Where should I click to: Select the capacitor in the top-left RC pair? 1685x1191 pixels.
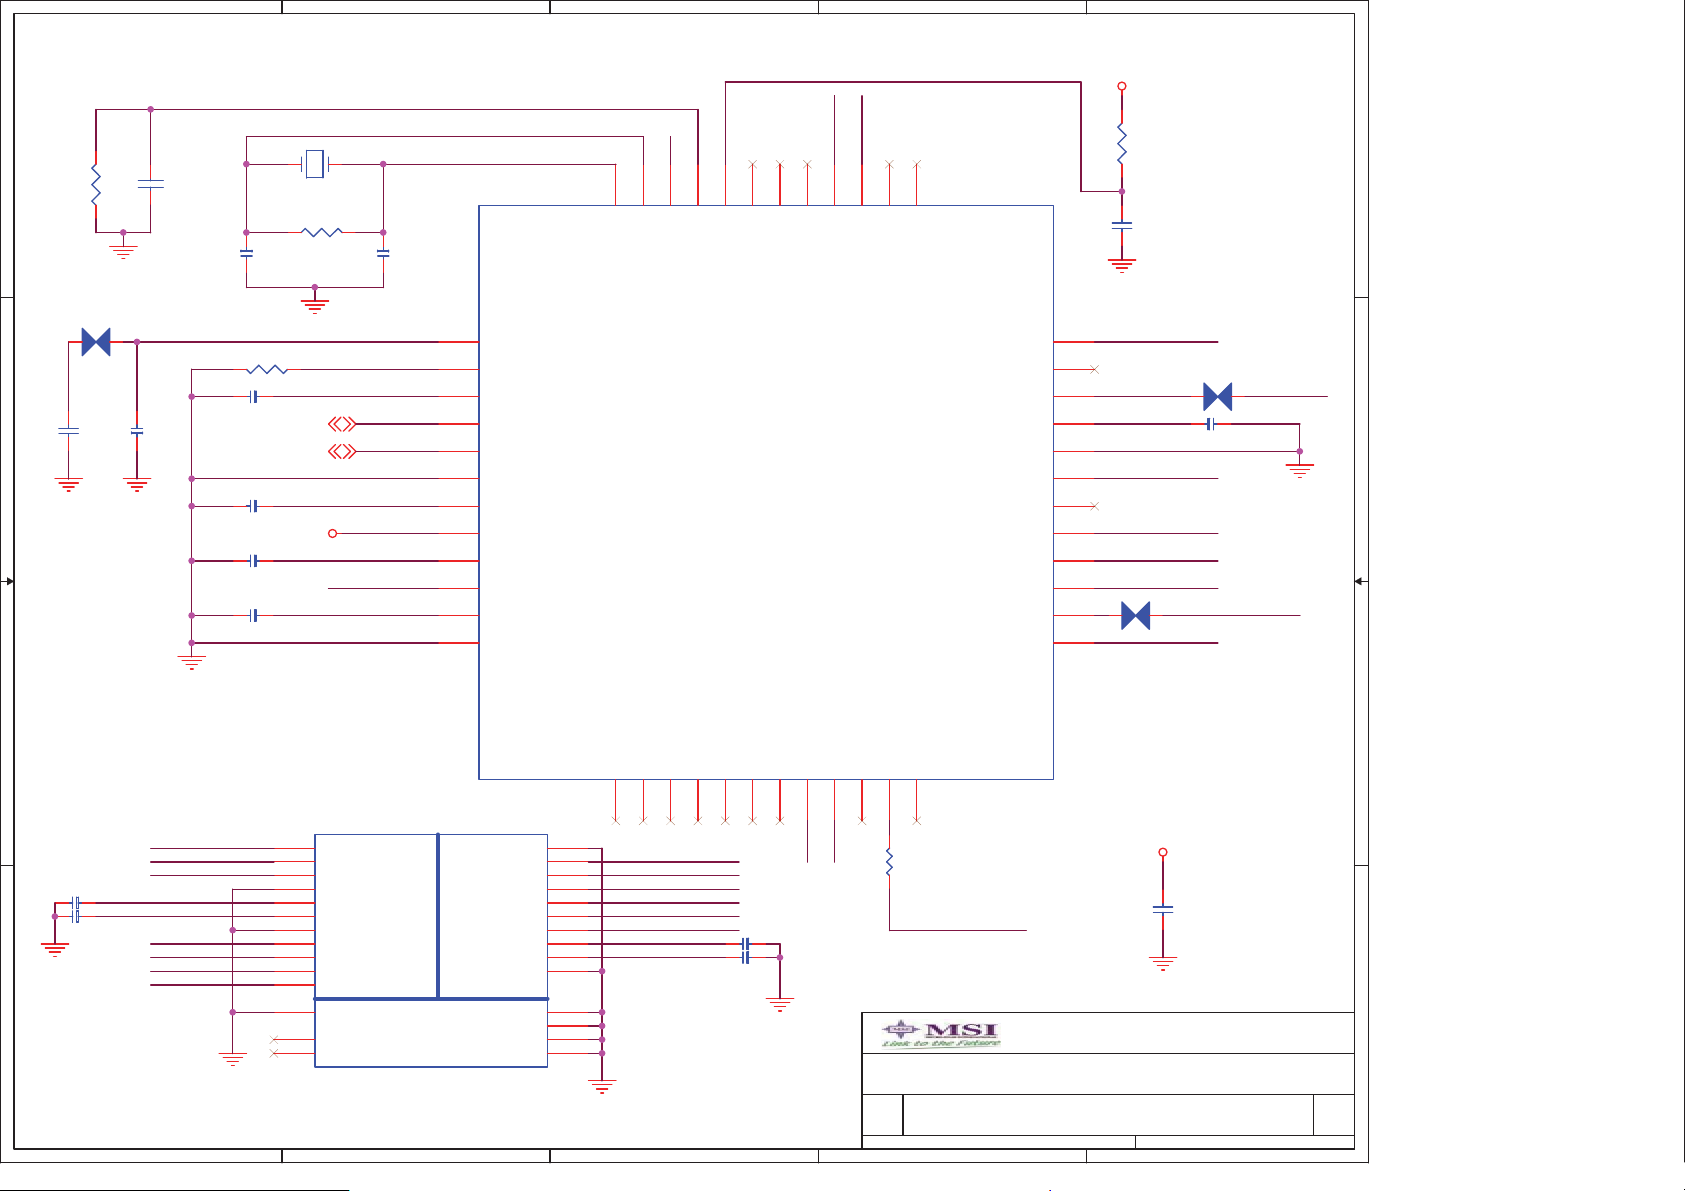[x=151, y=184]
